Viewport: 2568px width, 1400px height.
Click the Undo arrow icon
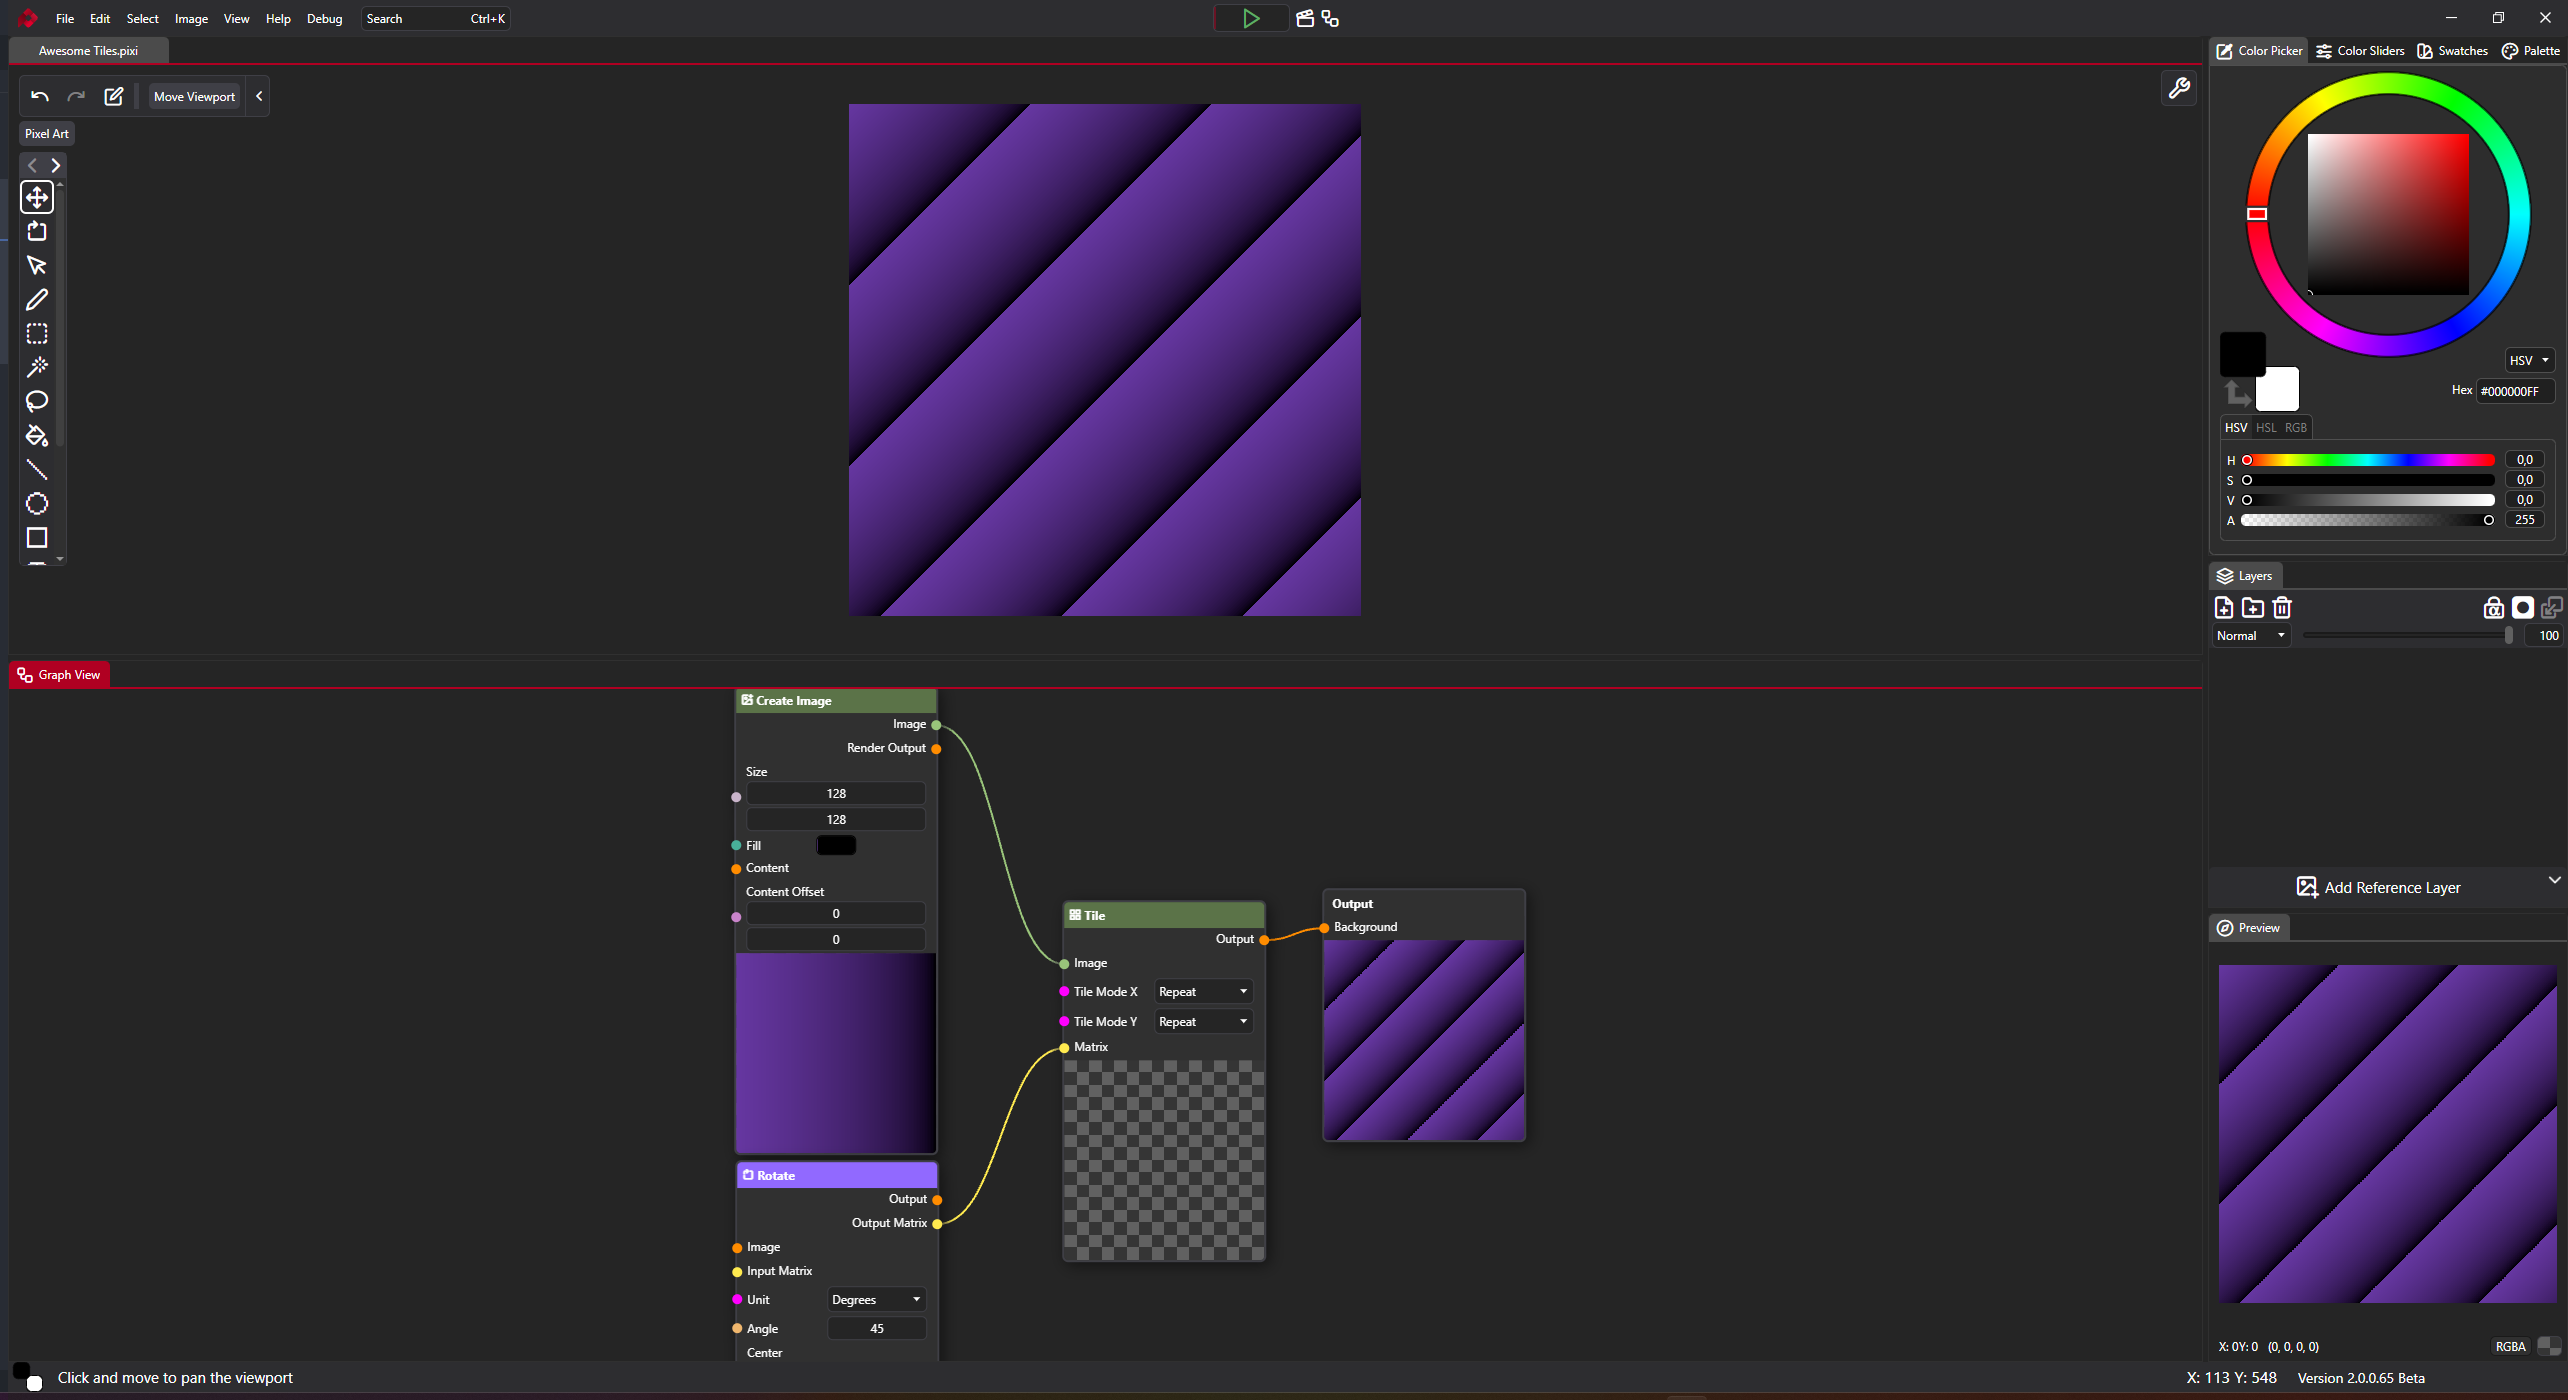40,96
